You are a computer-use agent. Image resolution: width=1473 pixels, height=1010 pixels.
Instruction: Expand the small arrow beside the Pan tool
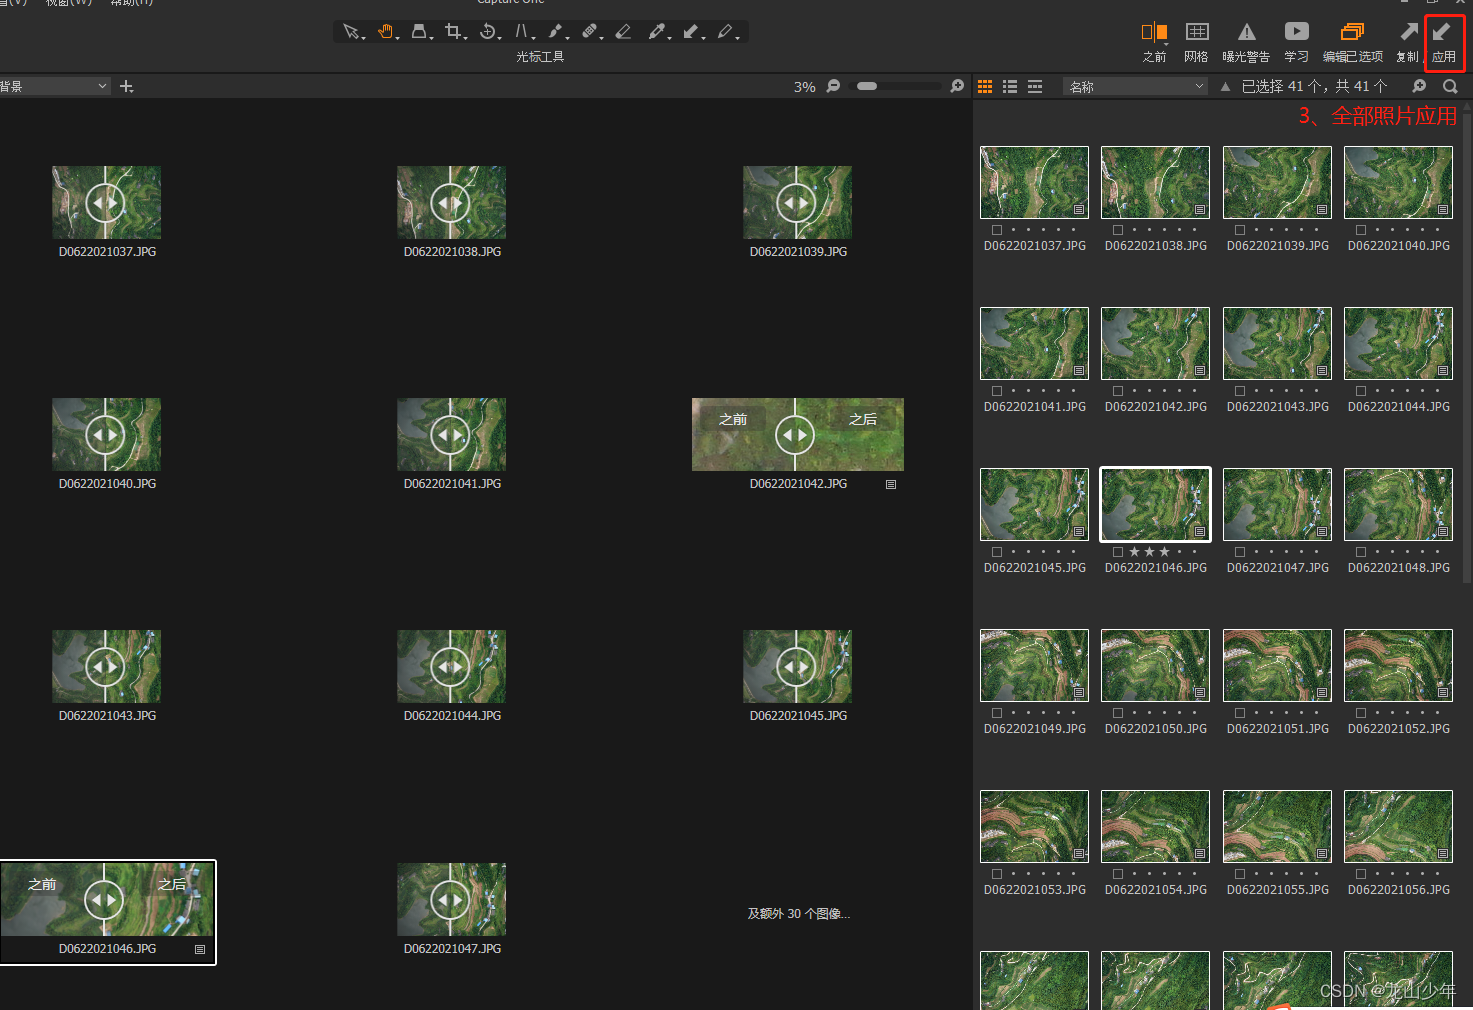398,38
